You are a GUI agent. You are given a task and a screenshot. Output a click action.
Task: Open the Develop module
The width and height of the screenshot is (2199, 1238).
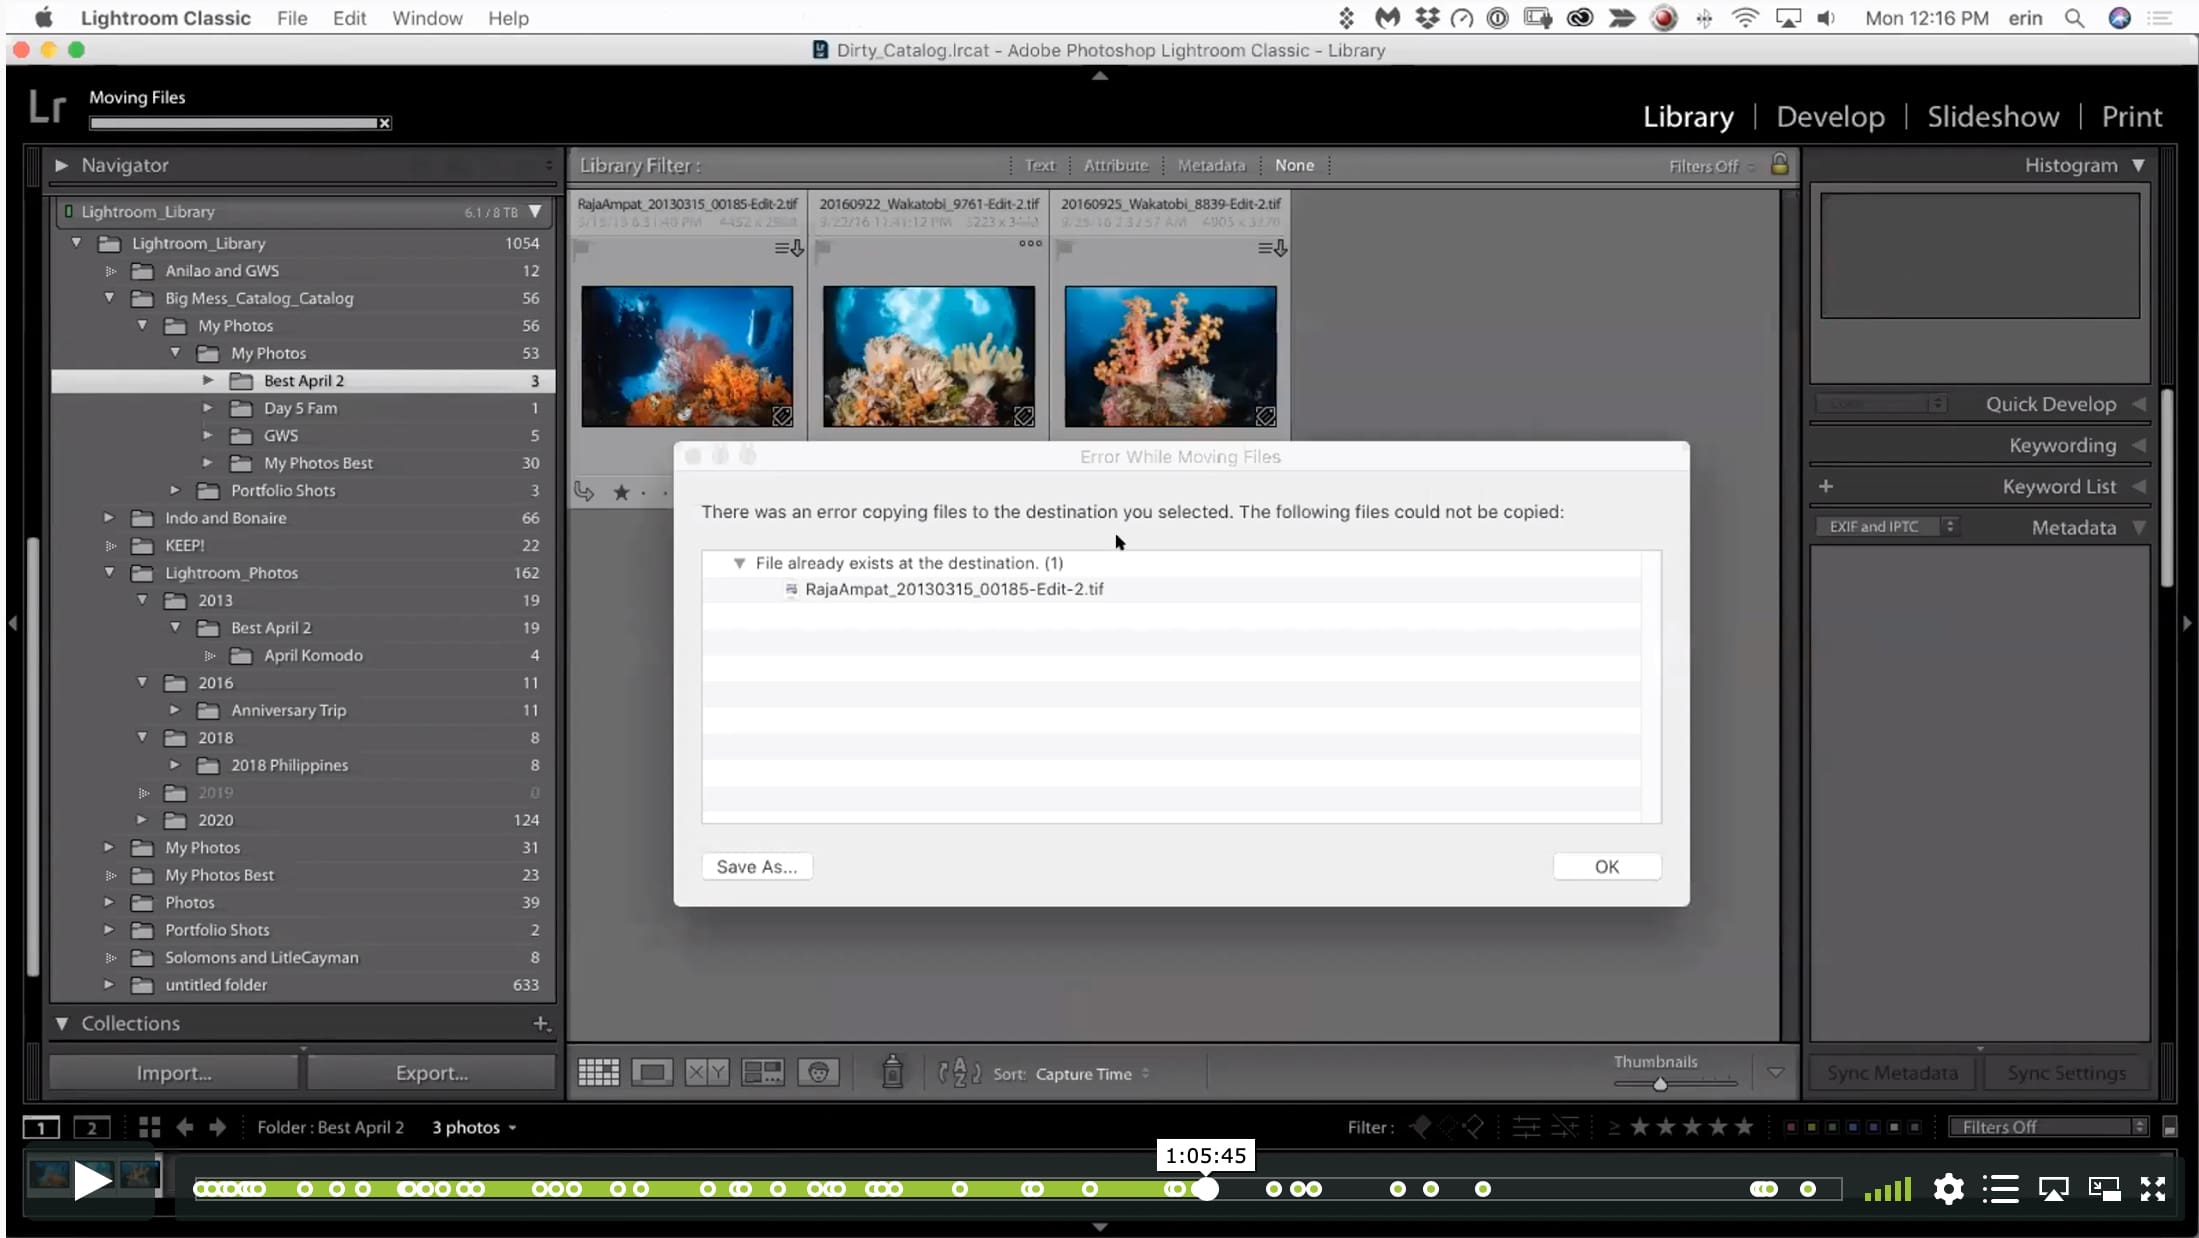click(1830, 117)
